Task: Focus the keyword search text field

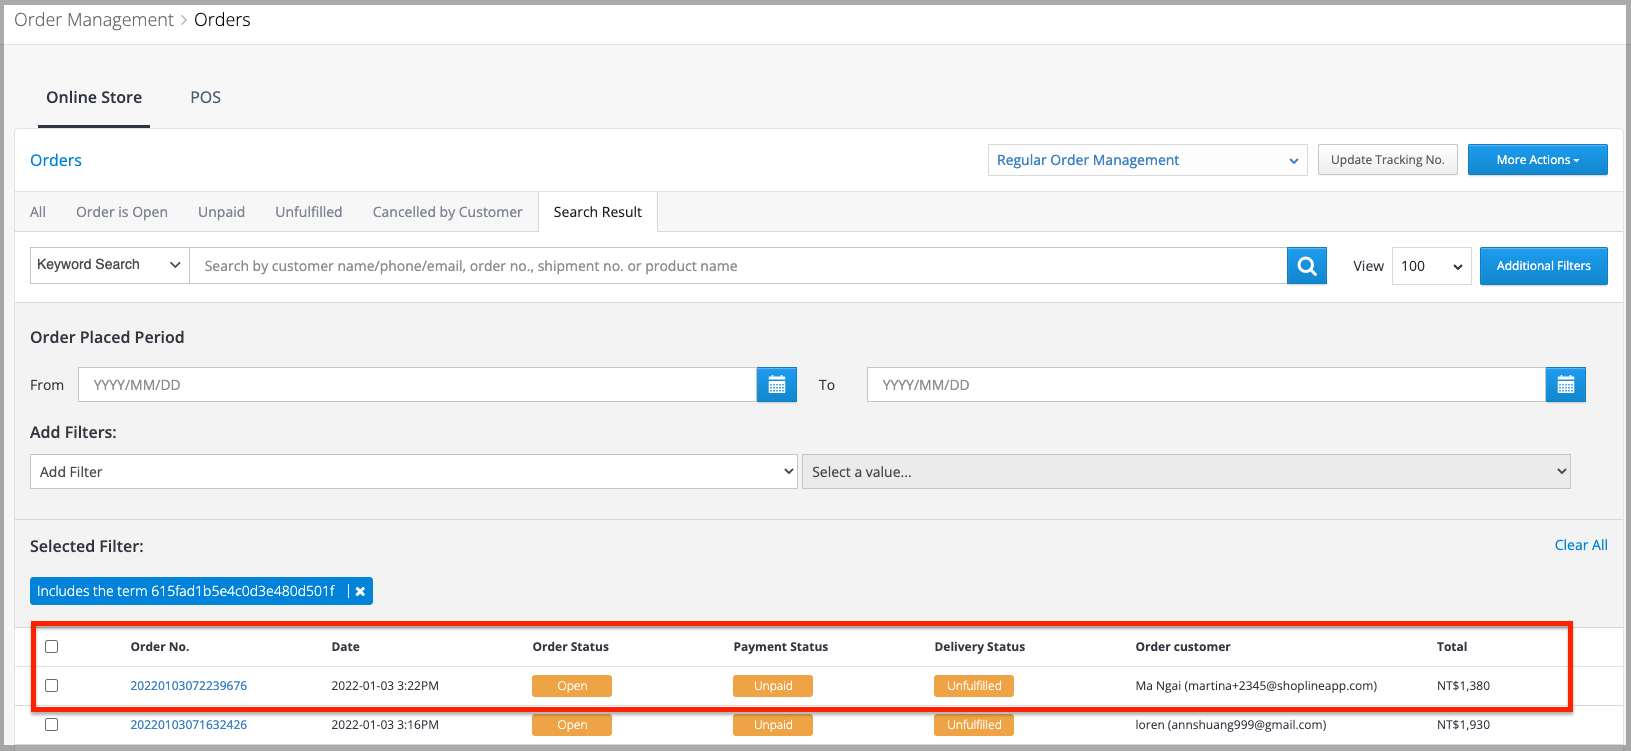Action: tap(737, 266)
